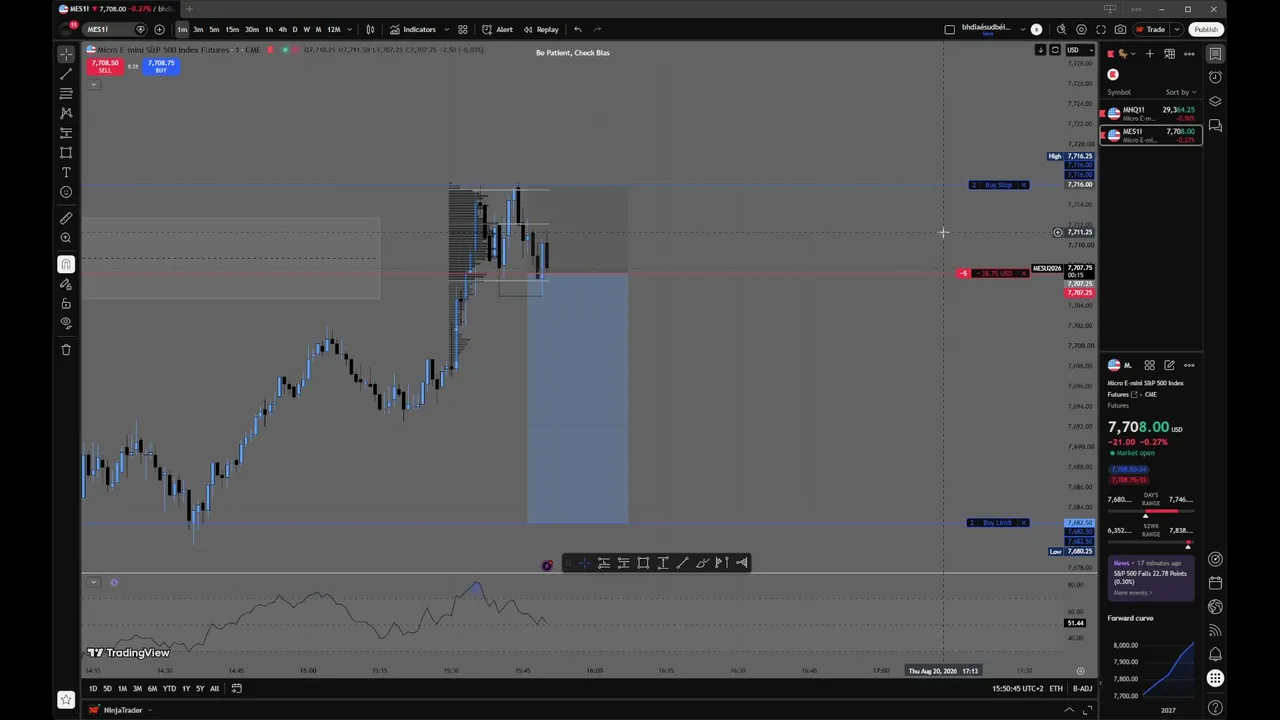This screenshot has width=1280, height=720.
Task: Start bar Replay mode
Action: point(541,29)
